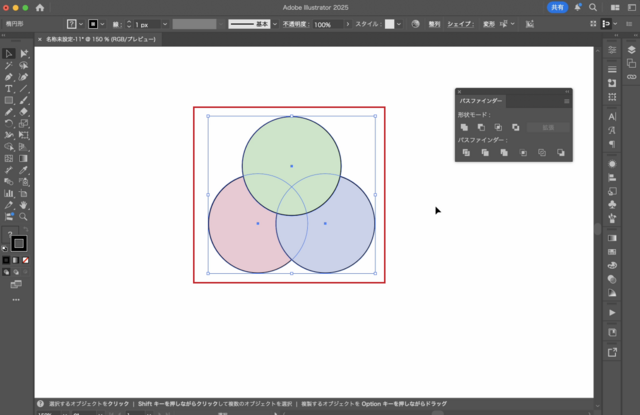Viewport: 640px width, 415px height.
Task: Click Pathfinder Trim button
Action: pos(485,153)
